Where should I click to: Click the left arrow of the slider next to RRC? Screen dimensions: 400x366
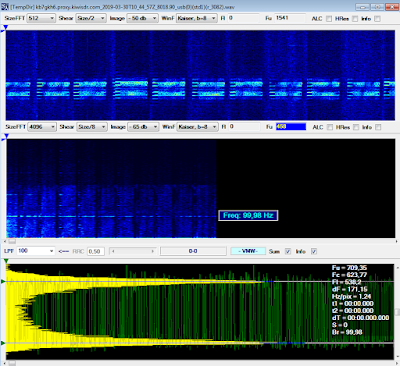coord(113,251)
